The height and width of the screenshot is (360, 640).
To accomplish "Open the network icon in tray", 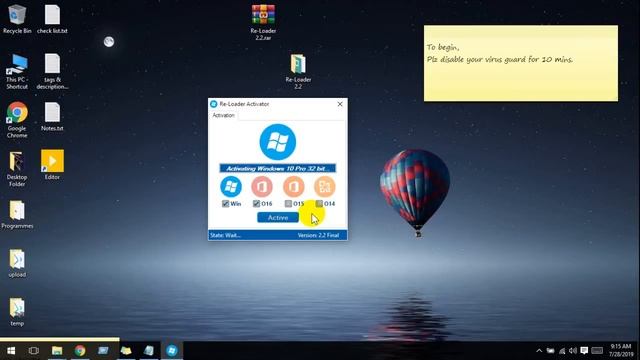I will click(x=562, y=351).
